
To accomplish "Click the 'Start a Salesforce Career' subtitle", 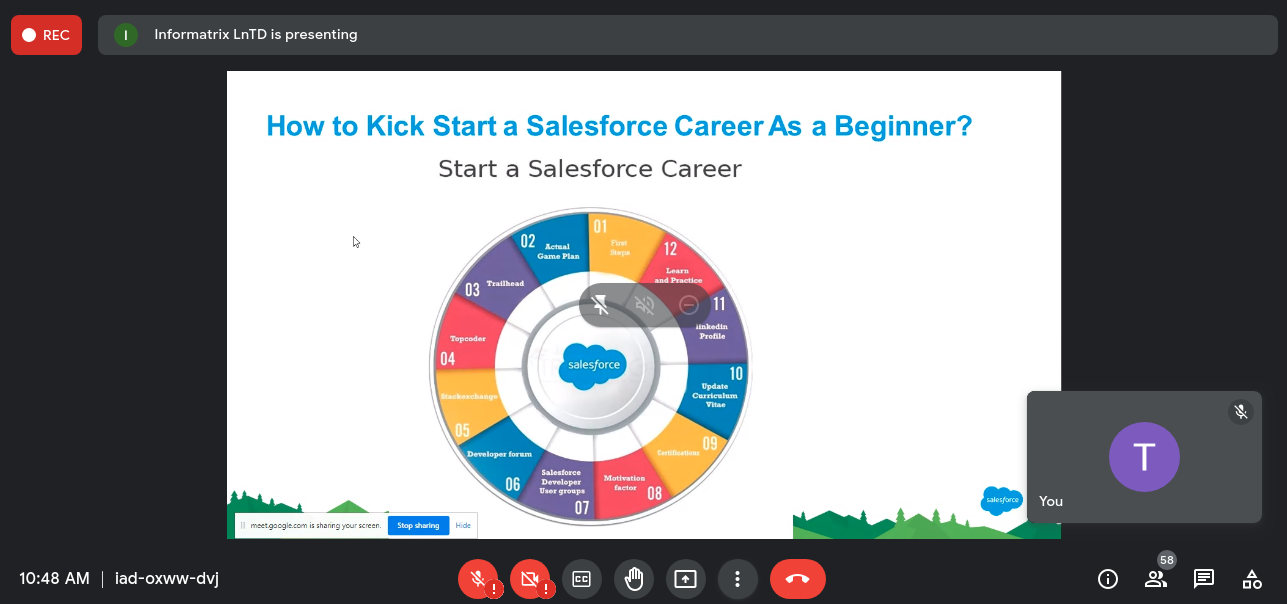I will (590, 169).
